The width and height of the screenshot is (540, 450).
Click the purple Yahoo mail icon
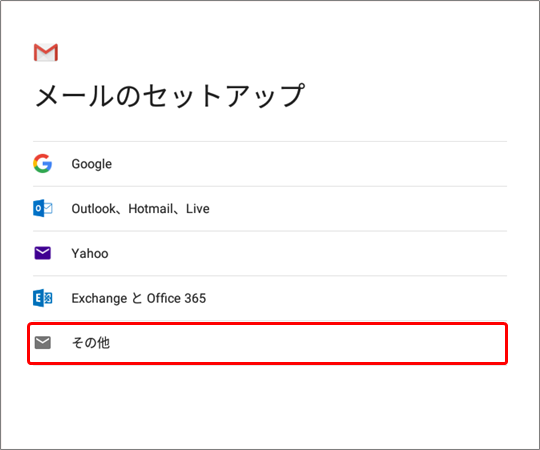coord(43,253)
